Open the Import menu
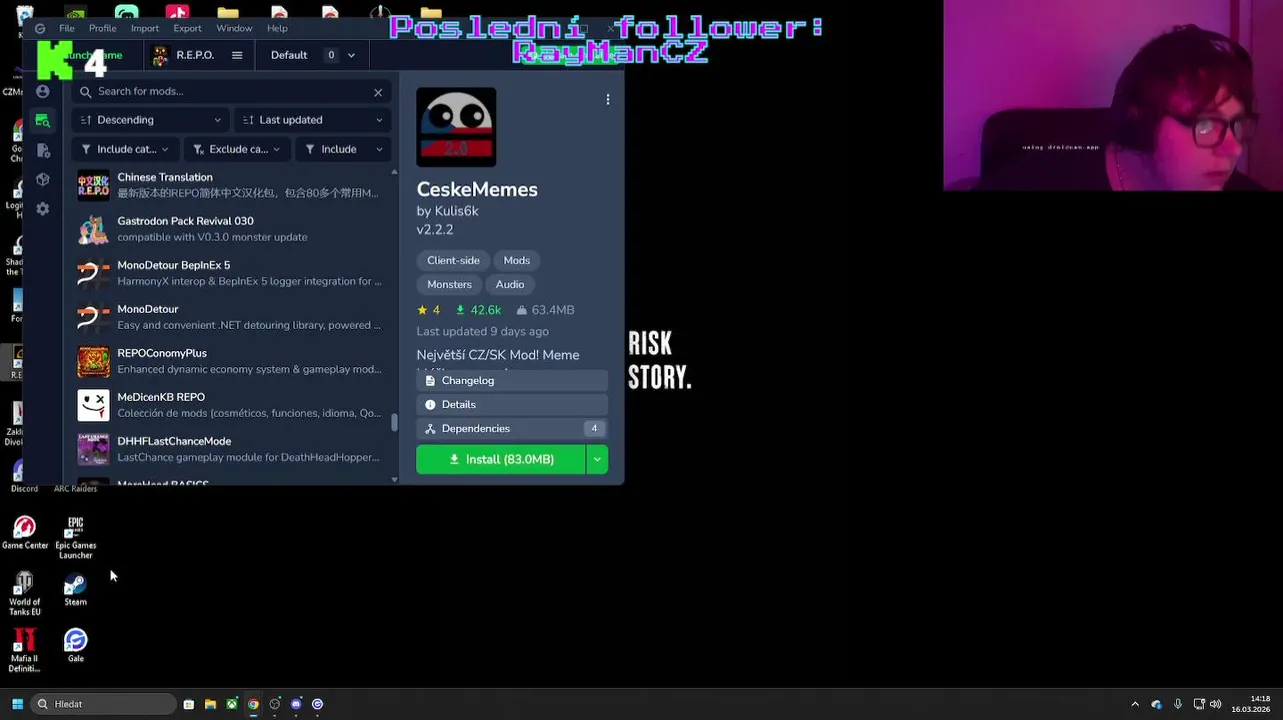 point(145,28)
